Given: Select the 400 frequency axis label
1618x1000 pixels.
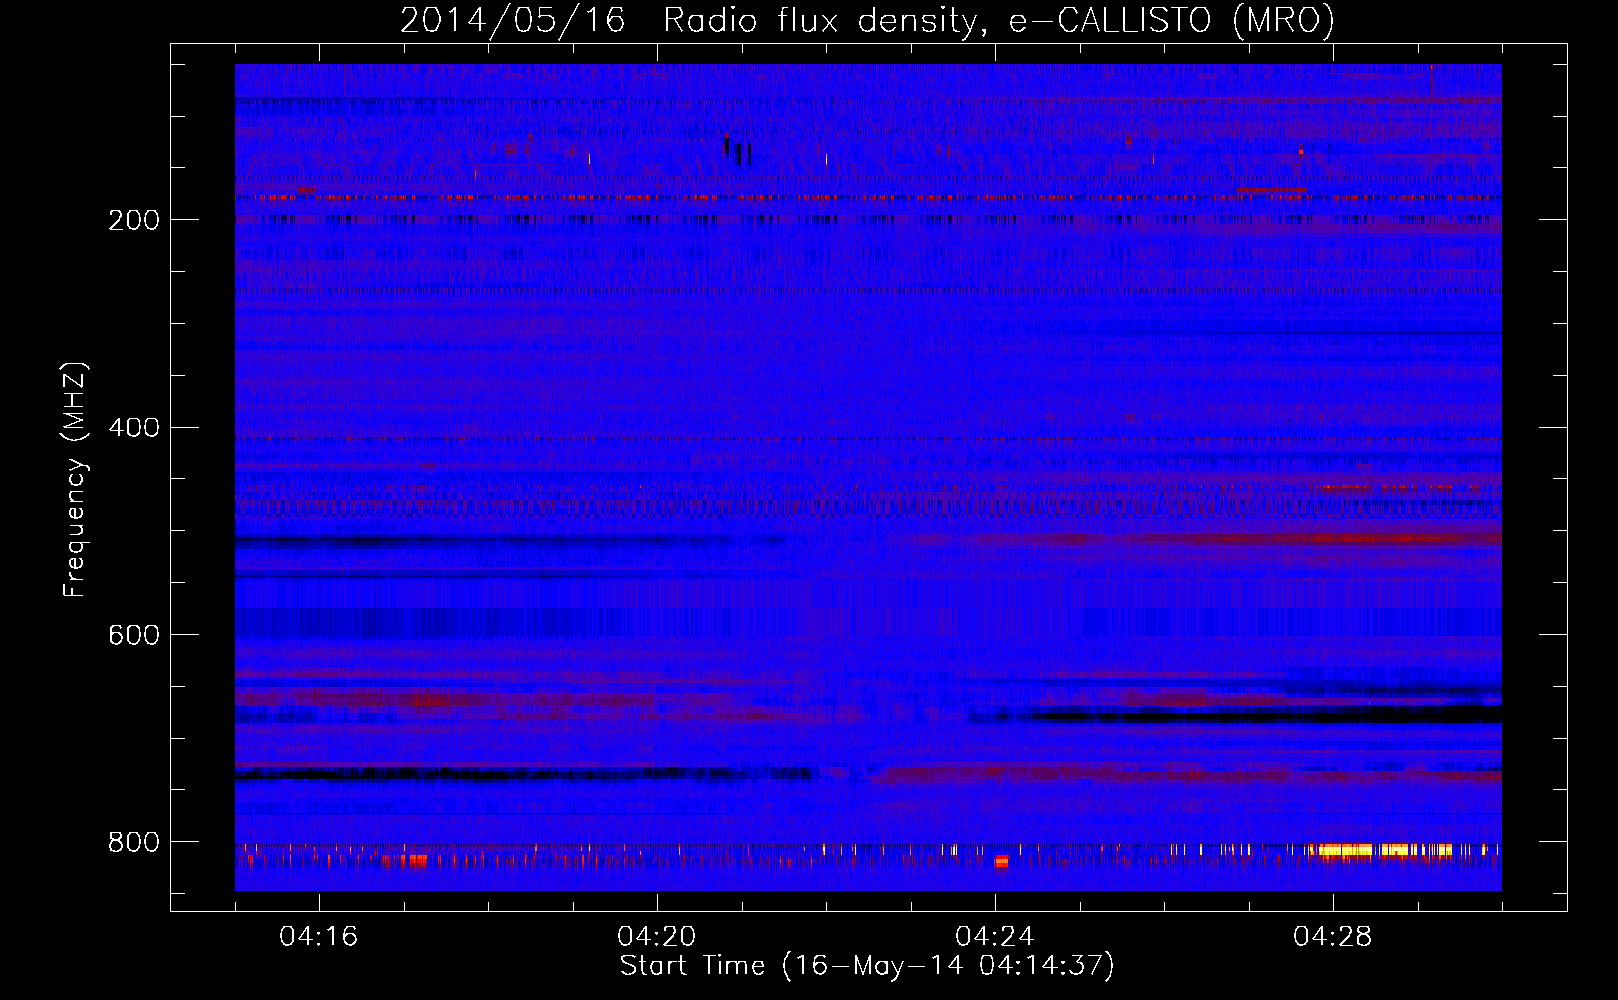Looking at the screenshot, I should pyautogui.click(x=134, y=428).
